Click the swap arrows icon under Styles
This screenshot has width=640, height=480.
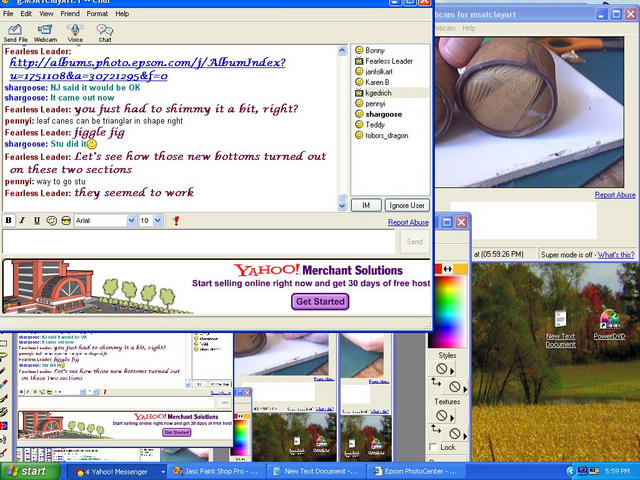tap(436, 382)
